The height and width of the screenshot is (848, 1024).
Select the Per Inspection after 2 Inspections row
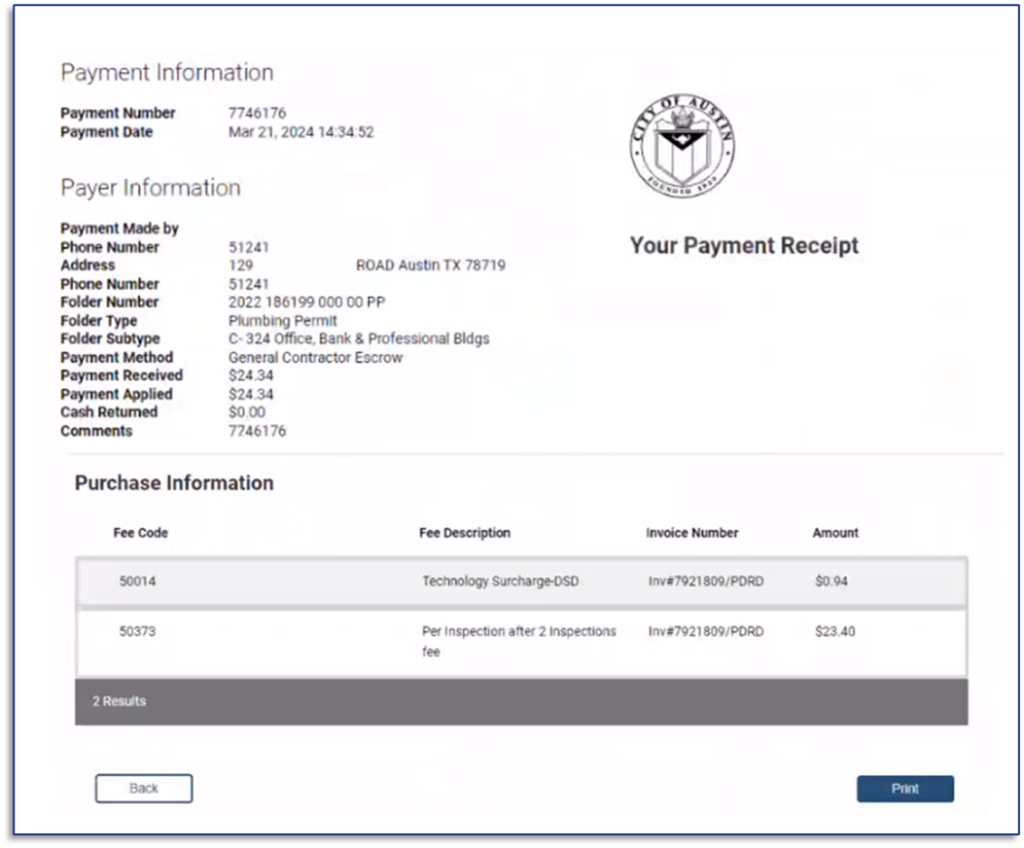tap(520, 640)
